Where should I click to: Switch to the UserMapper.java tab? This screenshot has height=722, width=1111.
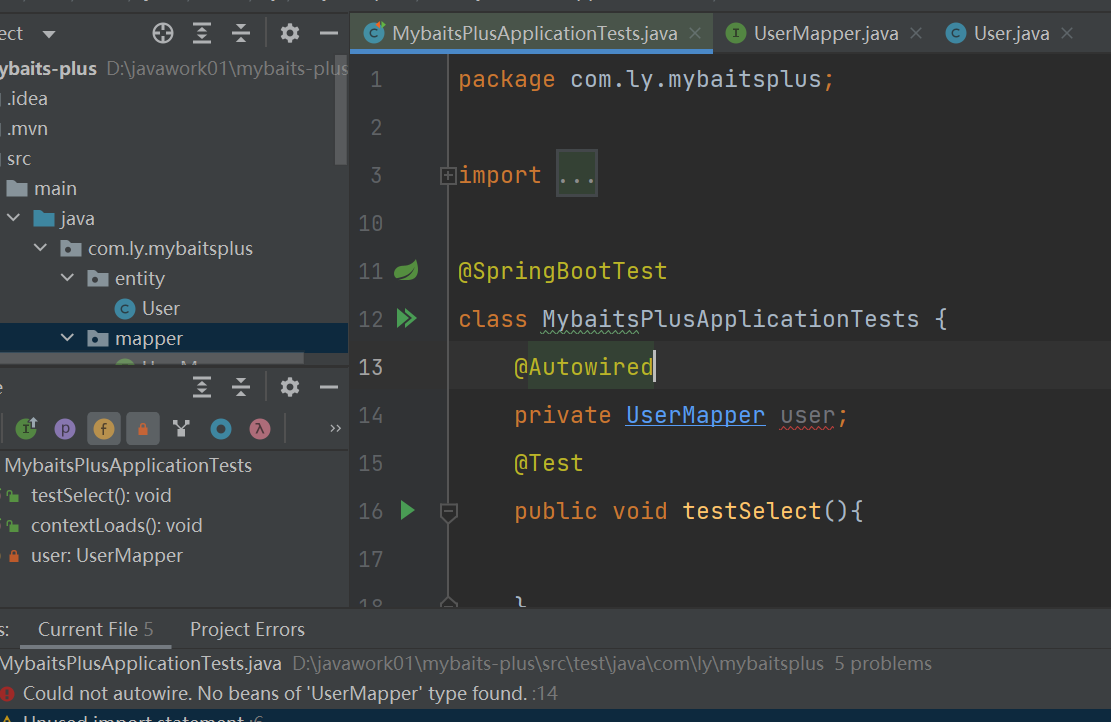[x=825, y=34]
